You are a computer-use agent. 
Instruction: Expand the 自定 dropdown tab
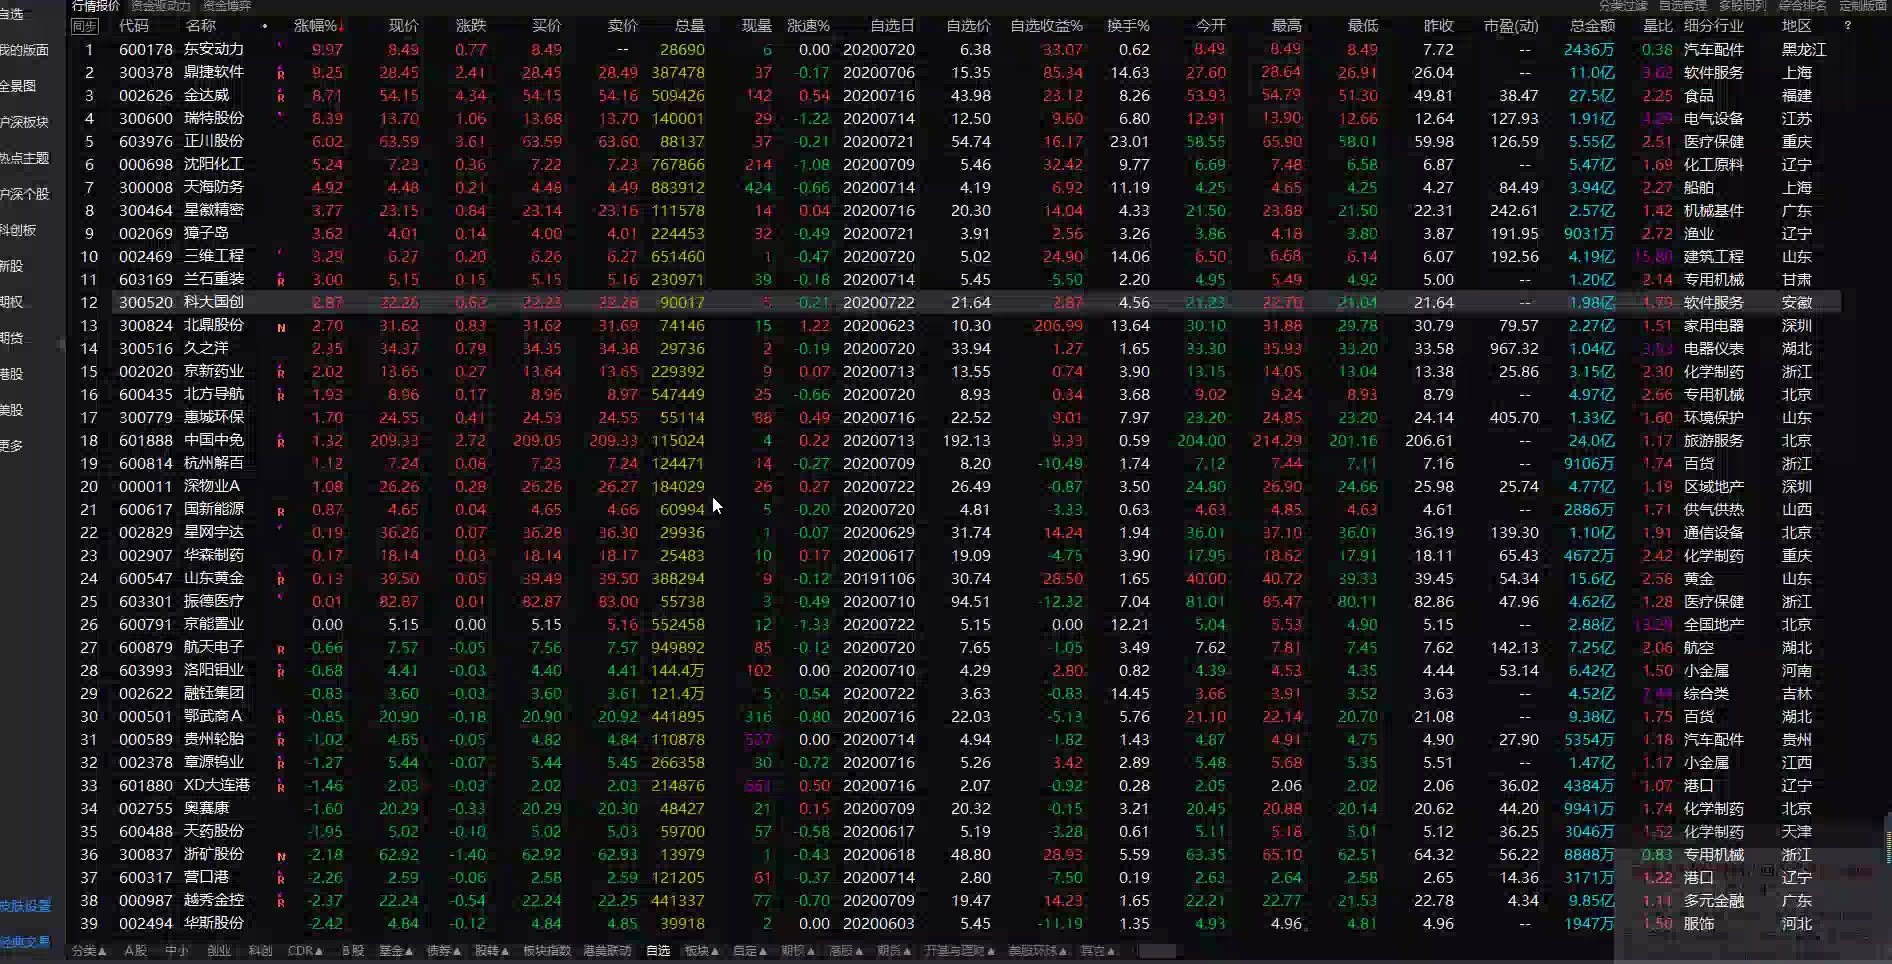coord(750,951)
